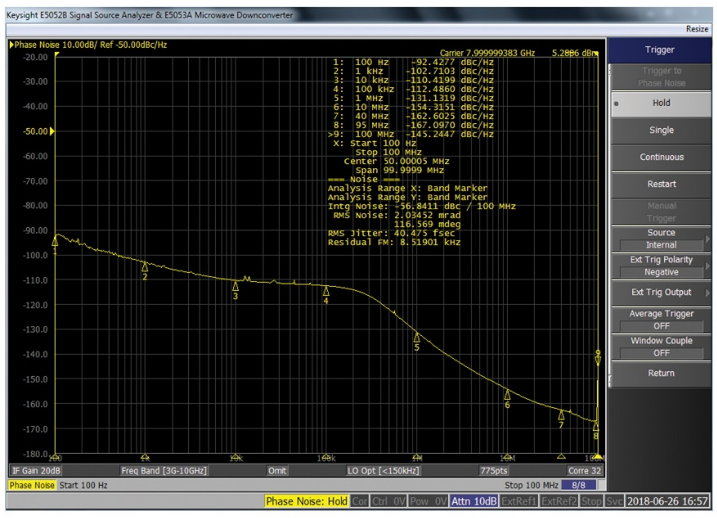
Task: Click the Return softkey
Action: coord(661,373)
